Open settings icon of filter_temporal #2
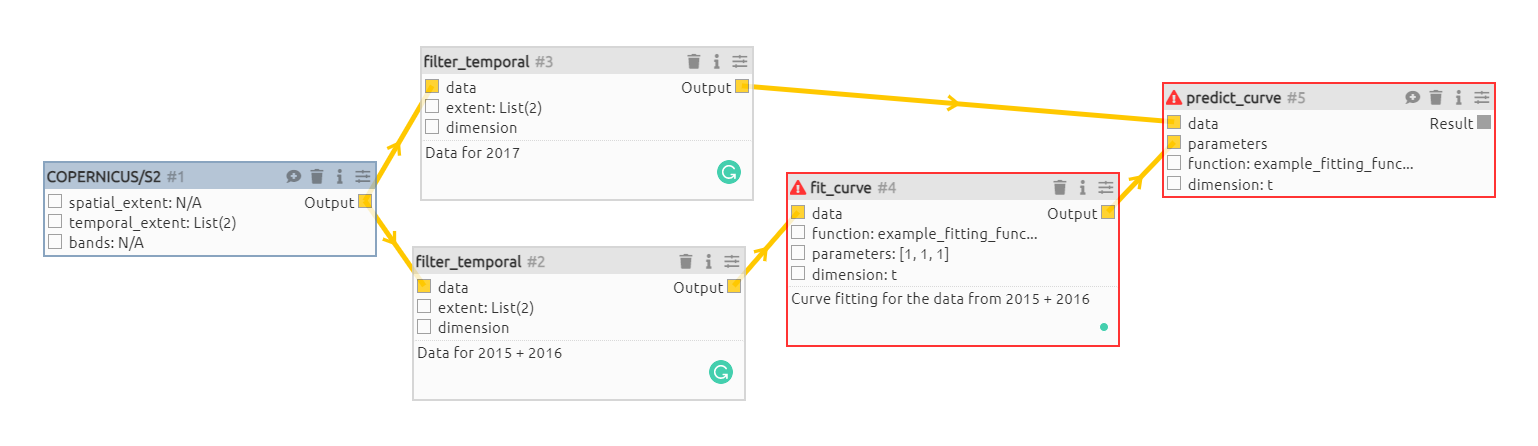Screen dimensions: 1538x446 coord(732,262)
